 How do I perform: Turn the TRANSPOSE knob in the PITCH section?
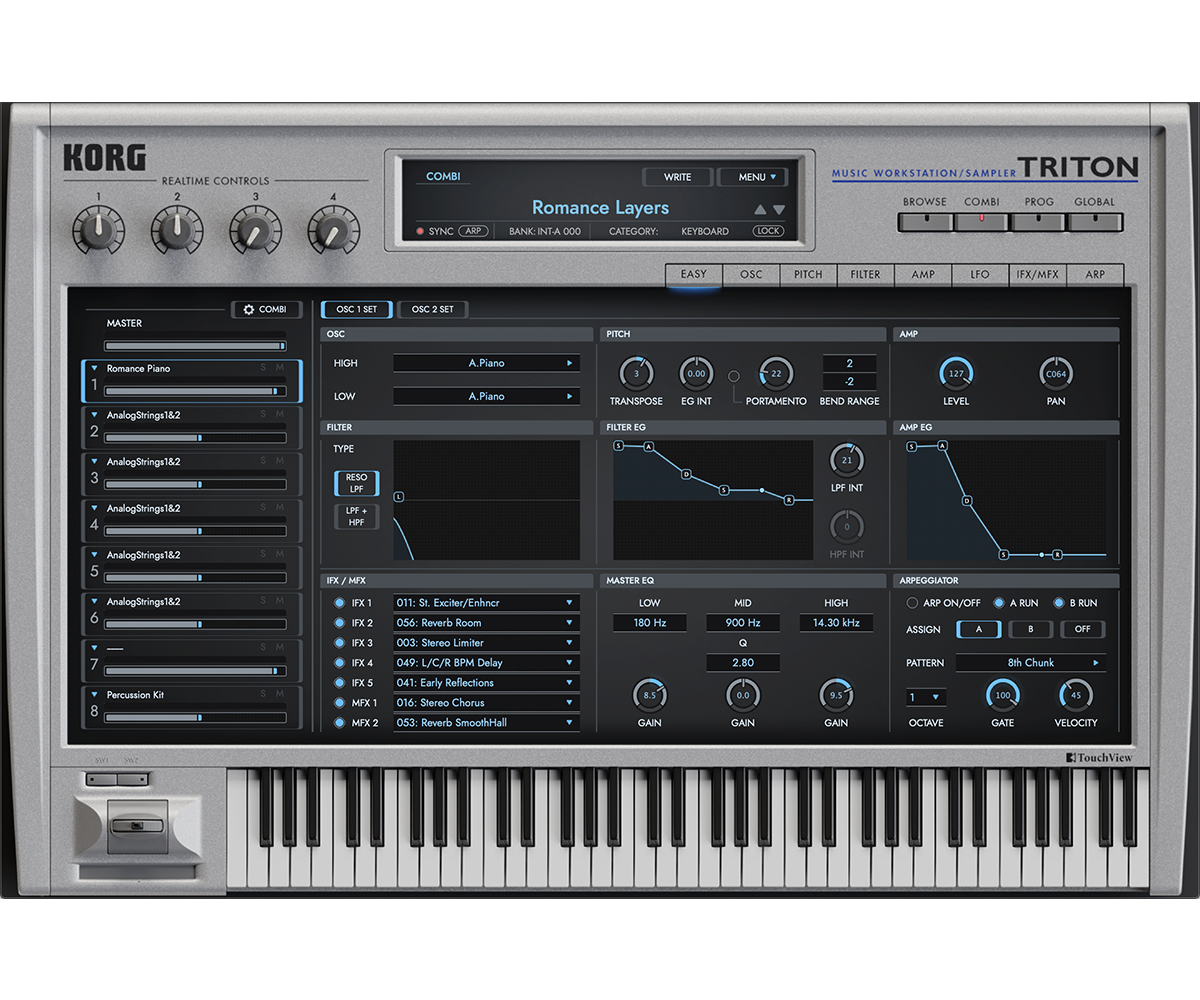coord(636,372)
